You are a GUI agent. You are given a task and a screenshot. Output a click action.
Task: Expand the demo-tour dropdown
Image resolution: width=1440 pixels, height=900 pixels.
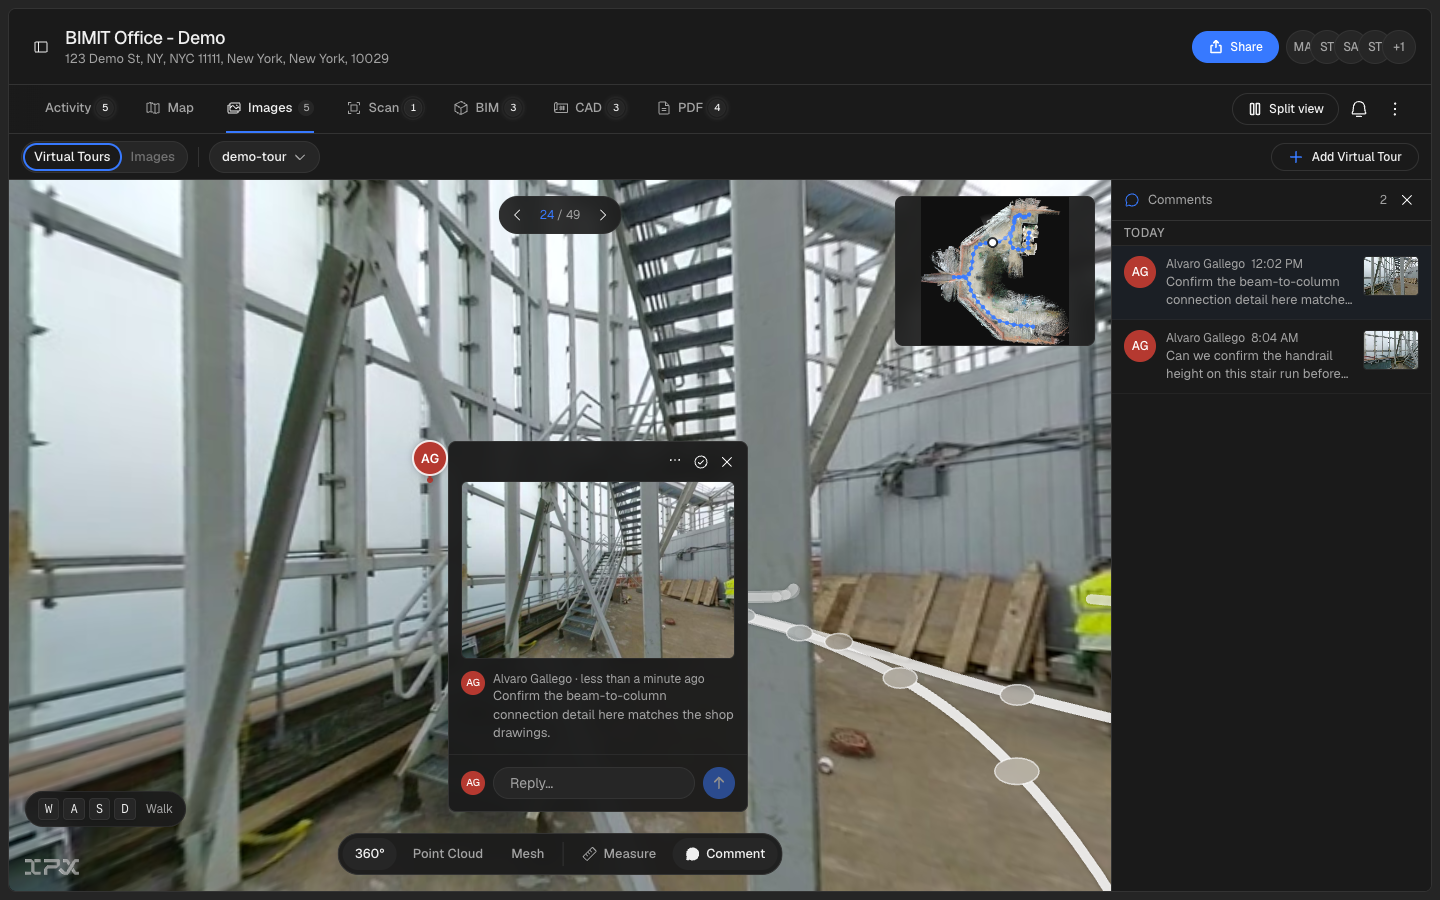(x=264, y=157)
